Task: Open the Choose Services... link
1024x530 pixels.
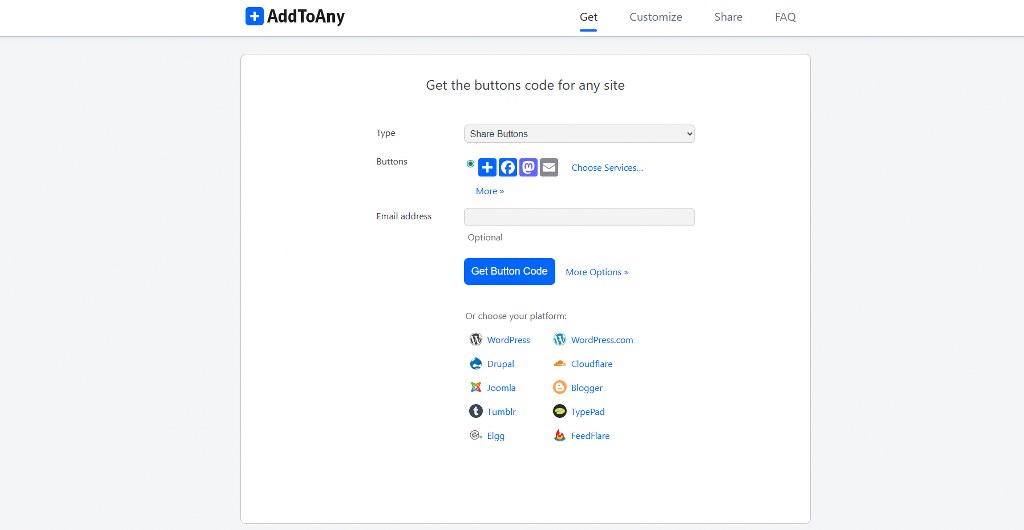Action: 607,168
